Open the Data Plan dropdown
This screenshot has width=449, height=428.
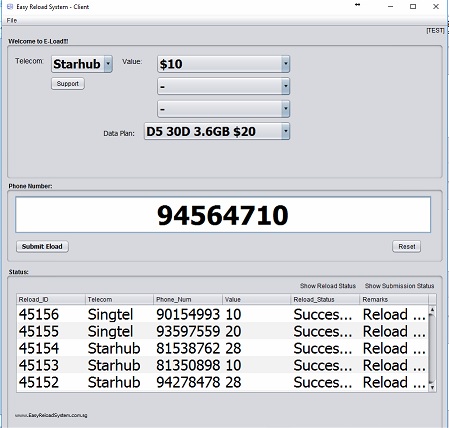pos(217,131)
